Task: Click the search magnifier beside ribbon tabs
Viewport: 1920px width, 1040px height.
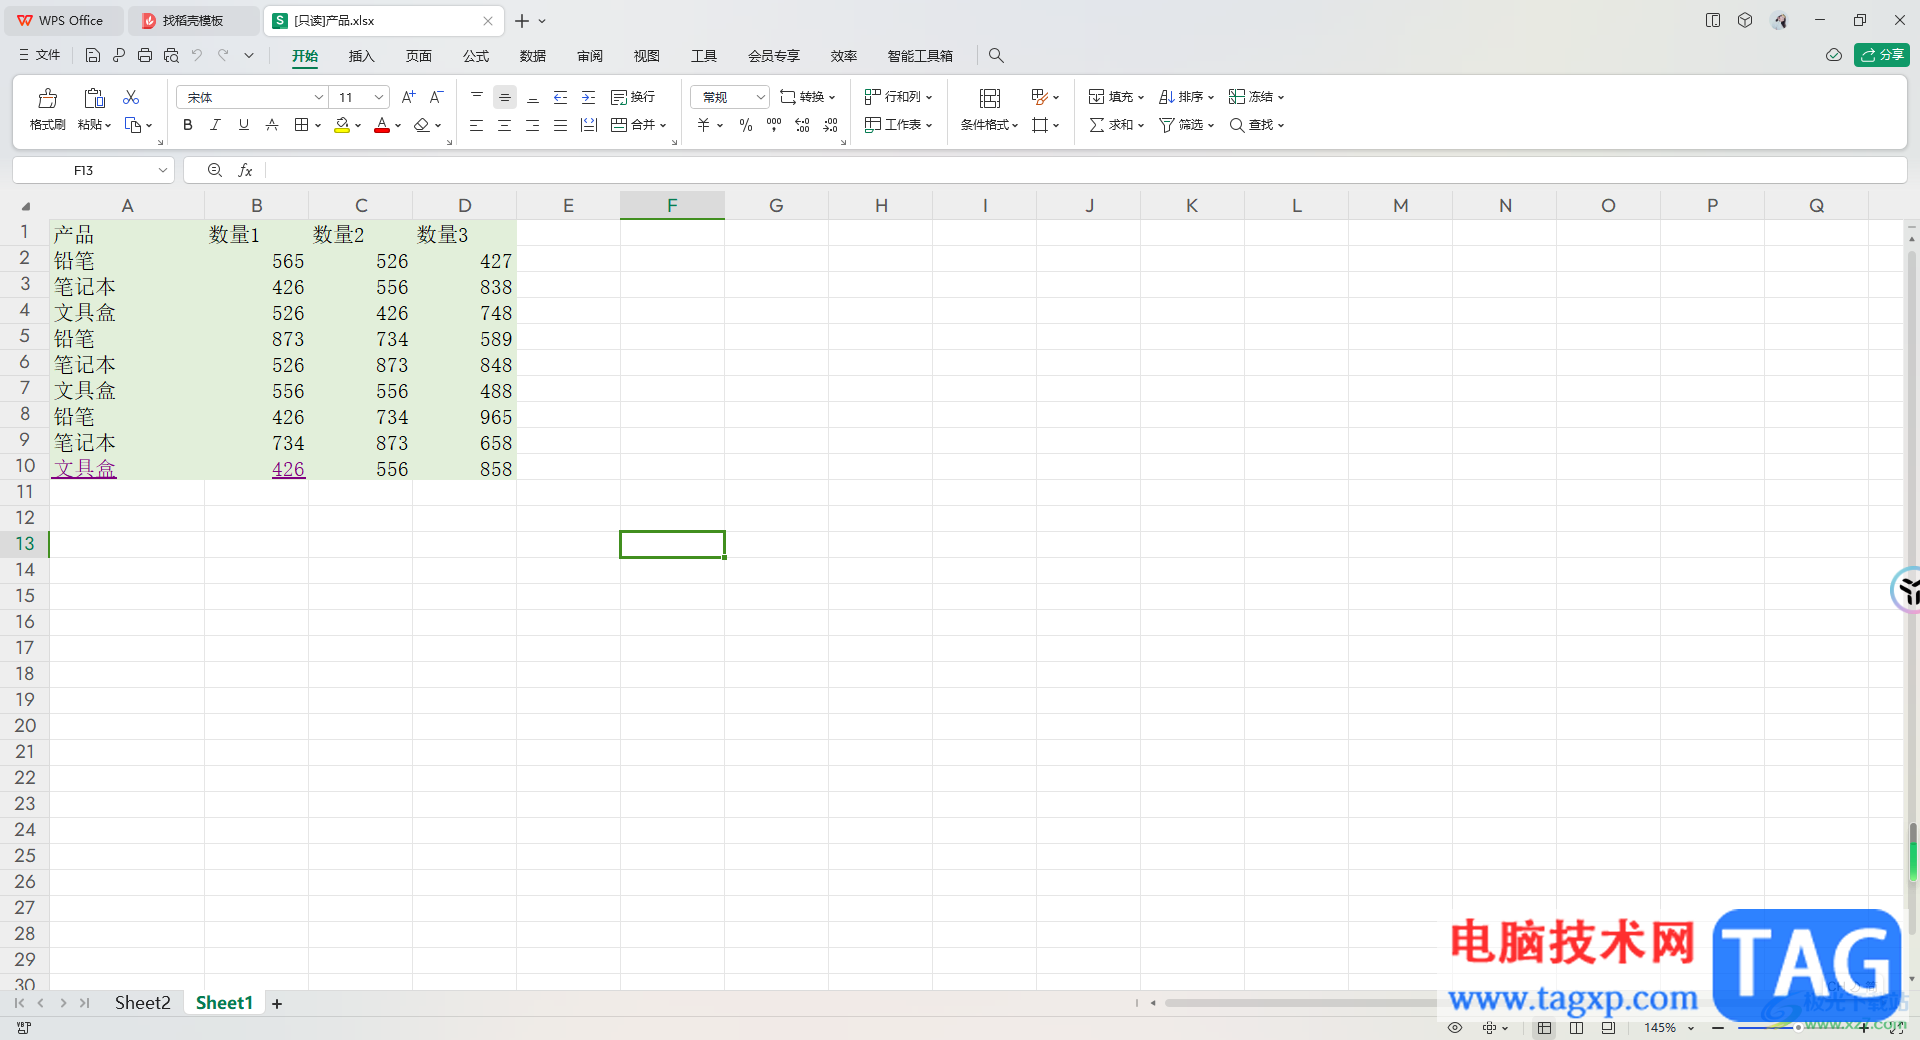Action: point(996,56)
